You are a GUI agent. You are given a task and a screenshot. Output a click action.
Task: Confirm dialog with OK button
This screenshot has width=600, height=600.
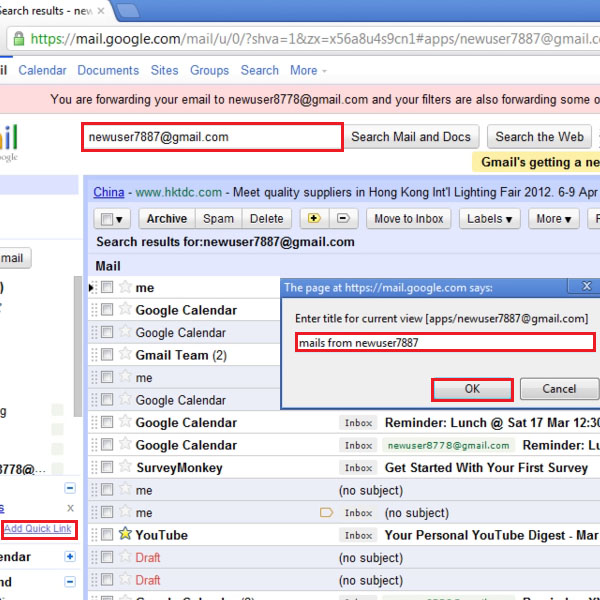pos(472,389)
